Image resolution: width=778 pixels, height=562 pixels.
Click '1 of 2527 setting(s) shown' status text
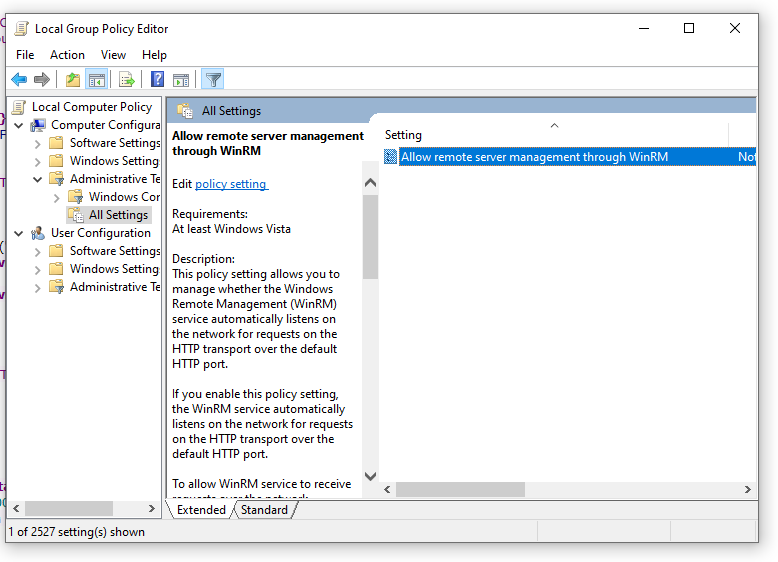76,532
